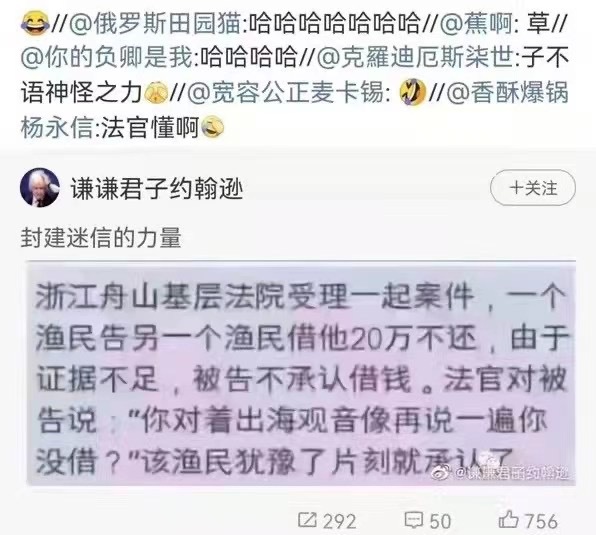
Task: Click the emoji after 子不语神怪之力
Action: 156,93
